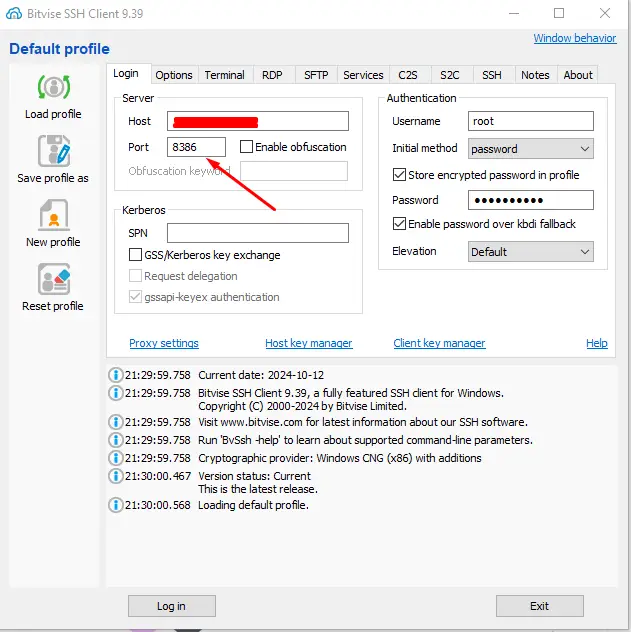Click the Help link
Image resolution: width=631 pixels, height=632 pixels.
click(x=597, y=343)
